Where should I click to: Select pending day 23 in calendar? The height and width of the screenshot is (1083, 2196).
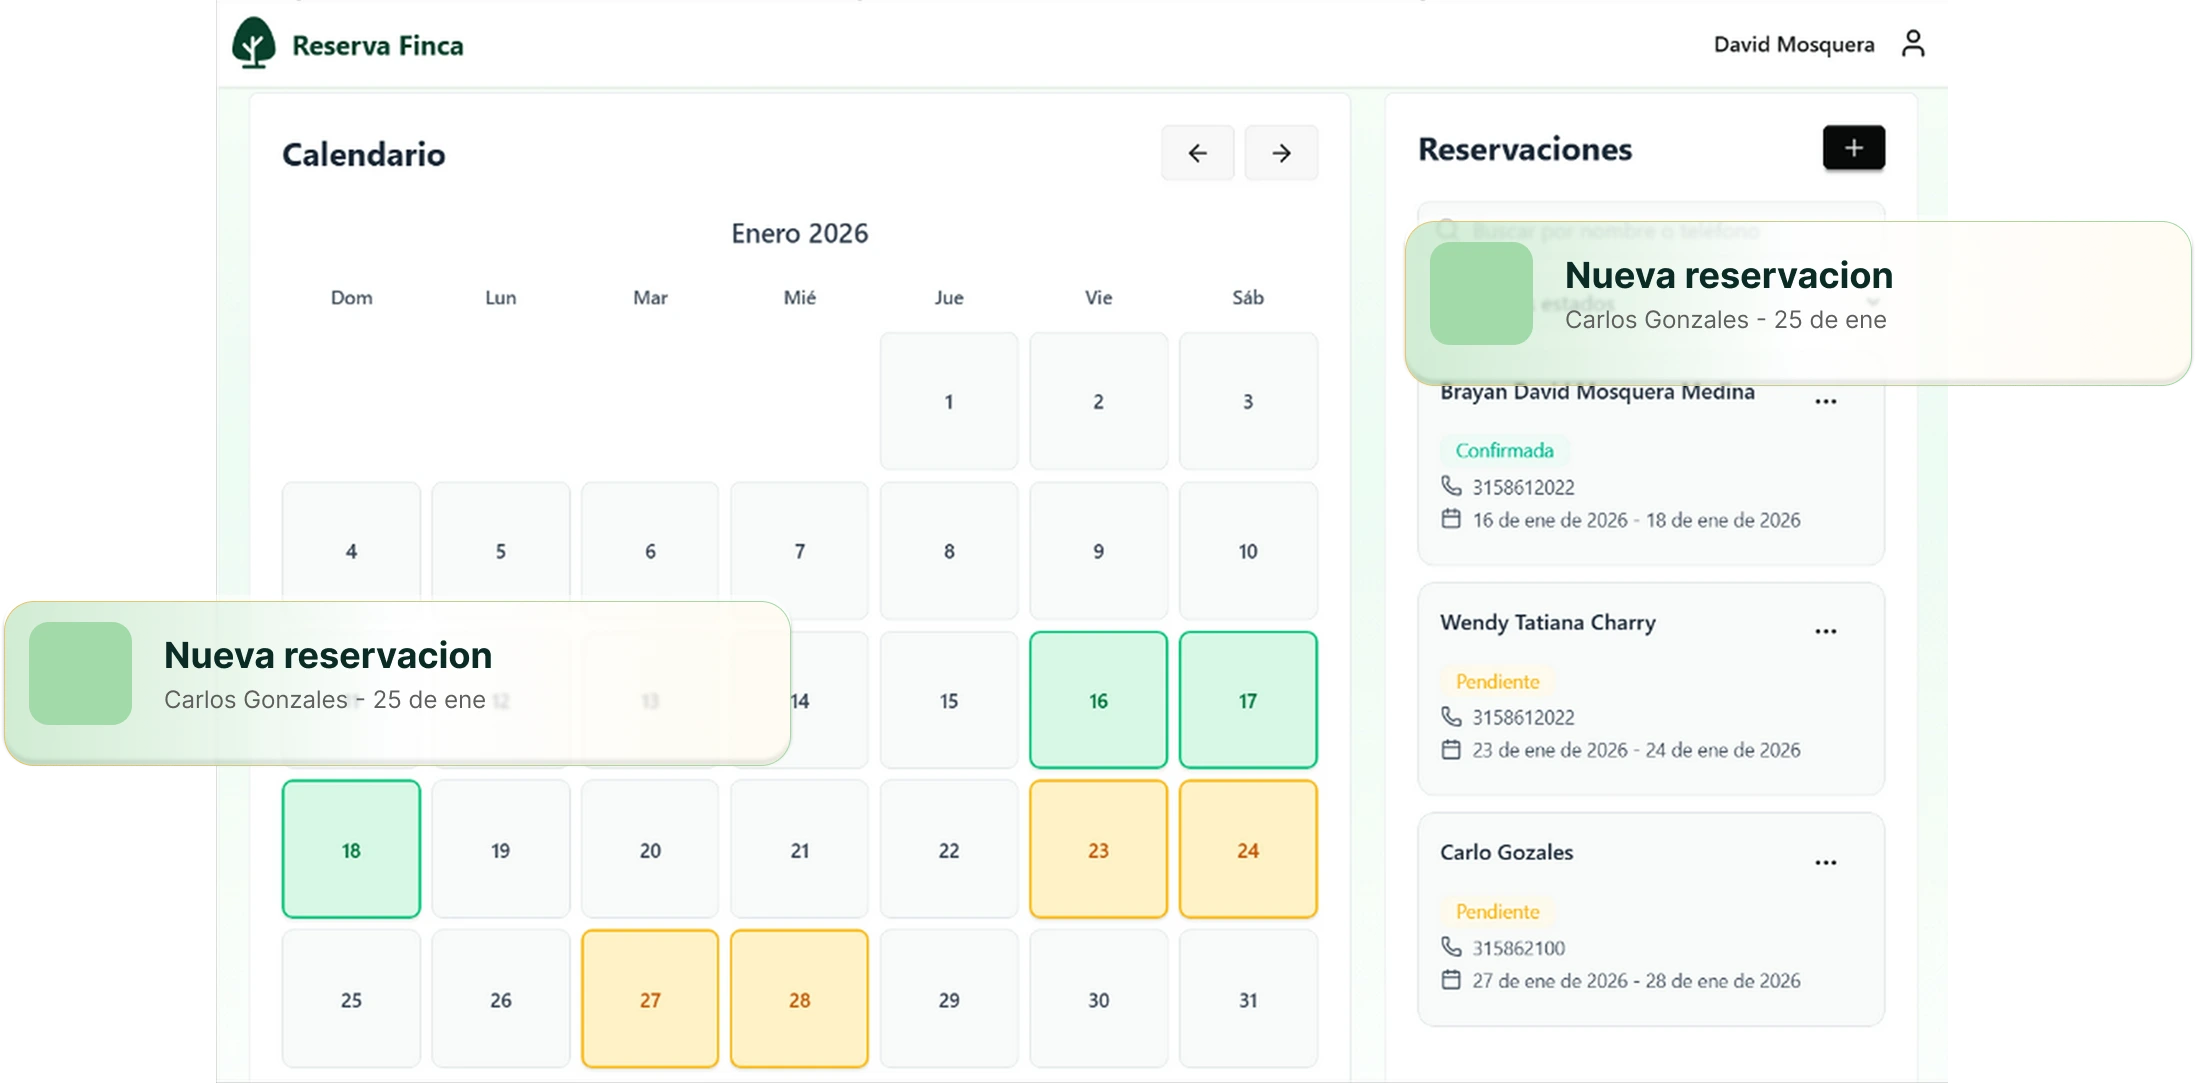pos(1098,850)
